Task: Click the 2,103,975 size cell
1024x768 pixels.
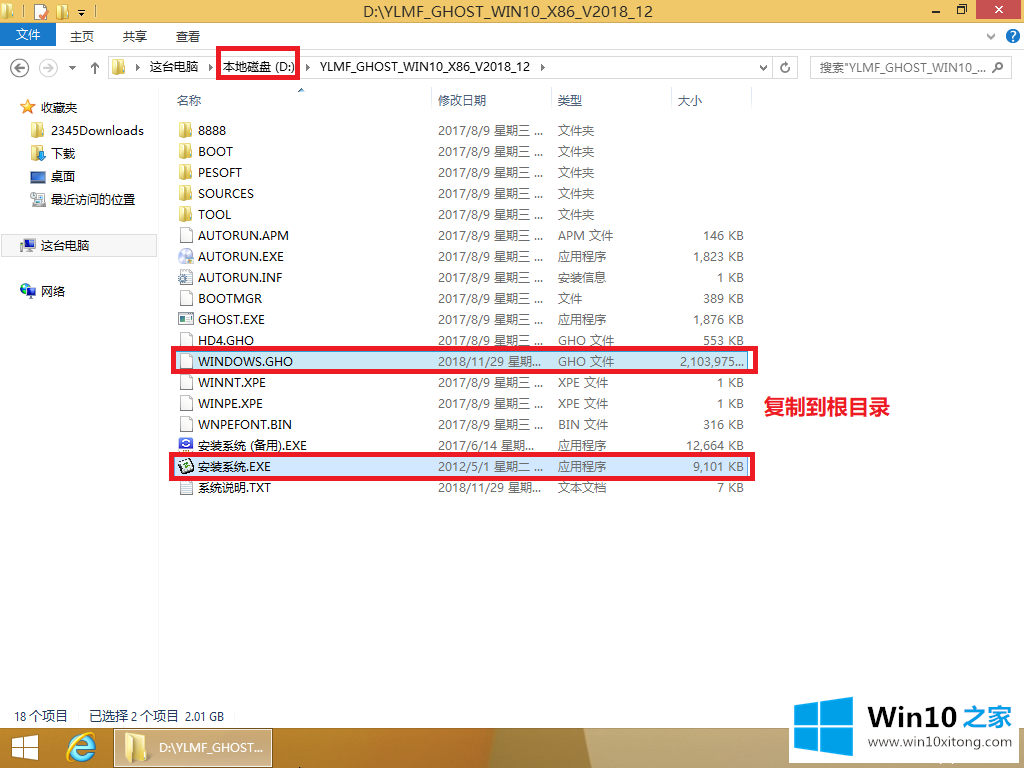Action: coord(712,361)
